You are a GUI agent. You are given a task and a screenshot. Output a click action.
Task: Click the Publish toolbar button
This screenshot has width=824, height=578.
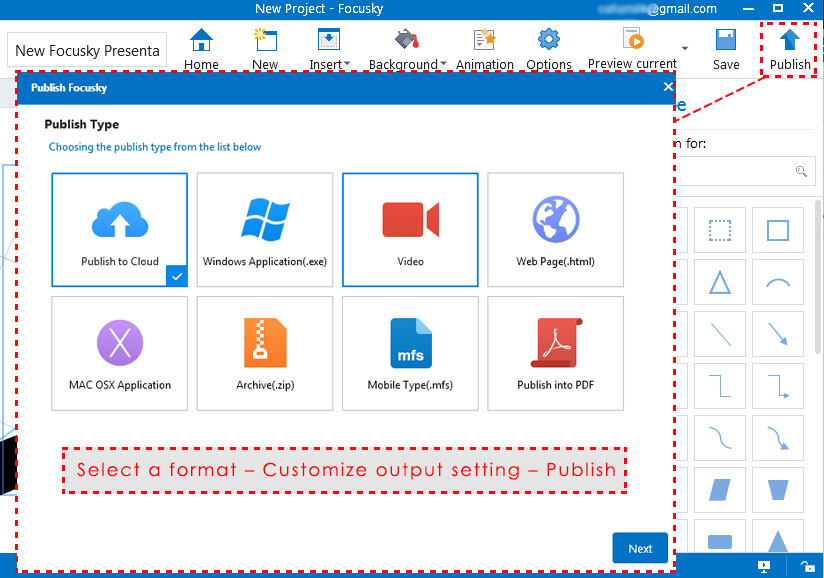[x=790, y=49]
